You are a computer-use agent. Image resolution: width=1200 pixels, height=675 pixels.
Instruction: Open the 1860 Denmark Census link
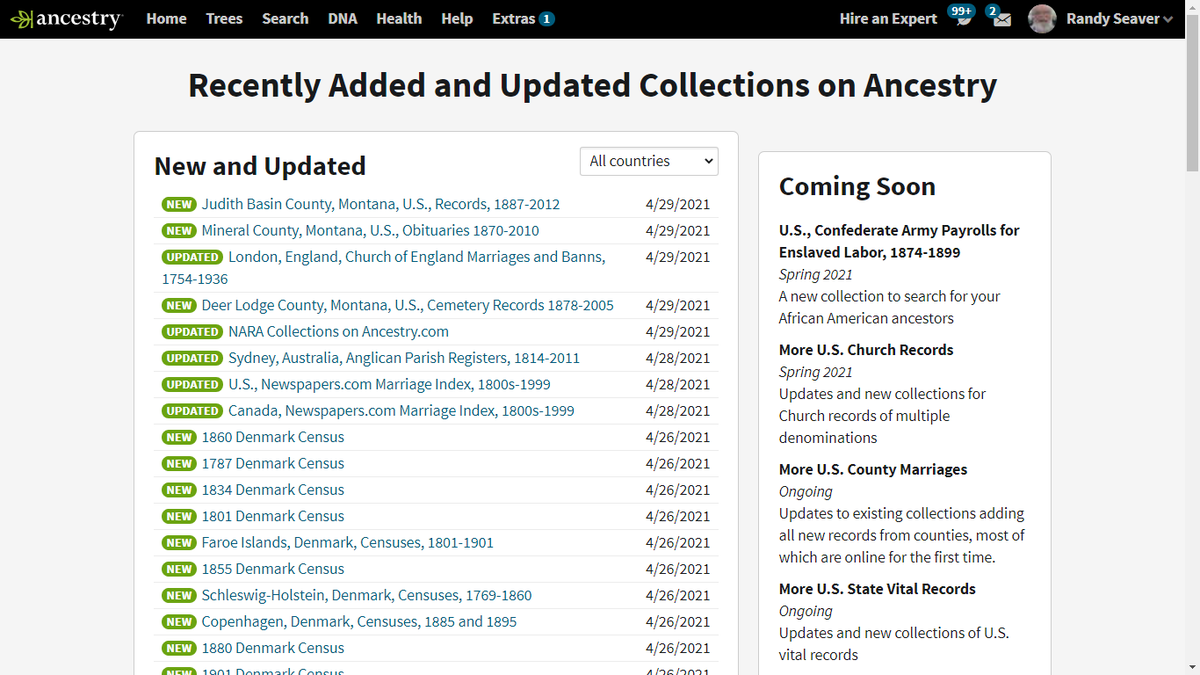pyautogui.click(x=273, y=437)
